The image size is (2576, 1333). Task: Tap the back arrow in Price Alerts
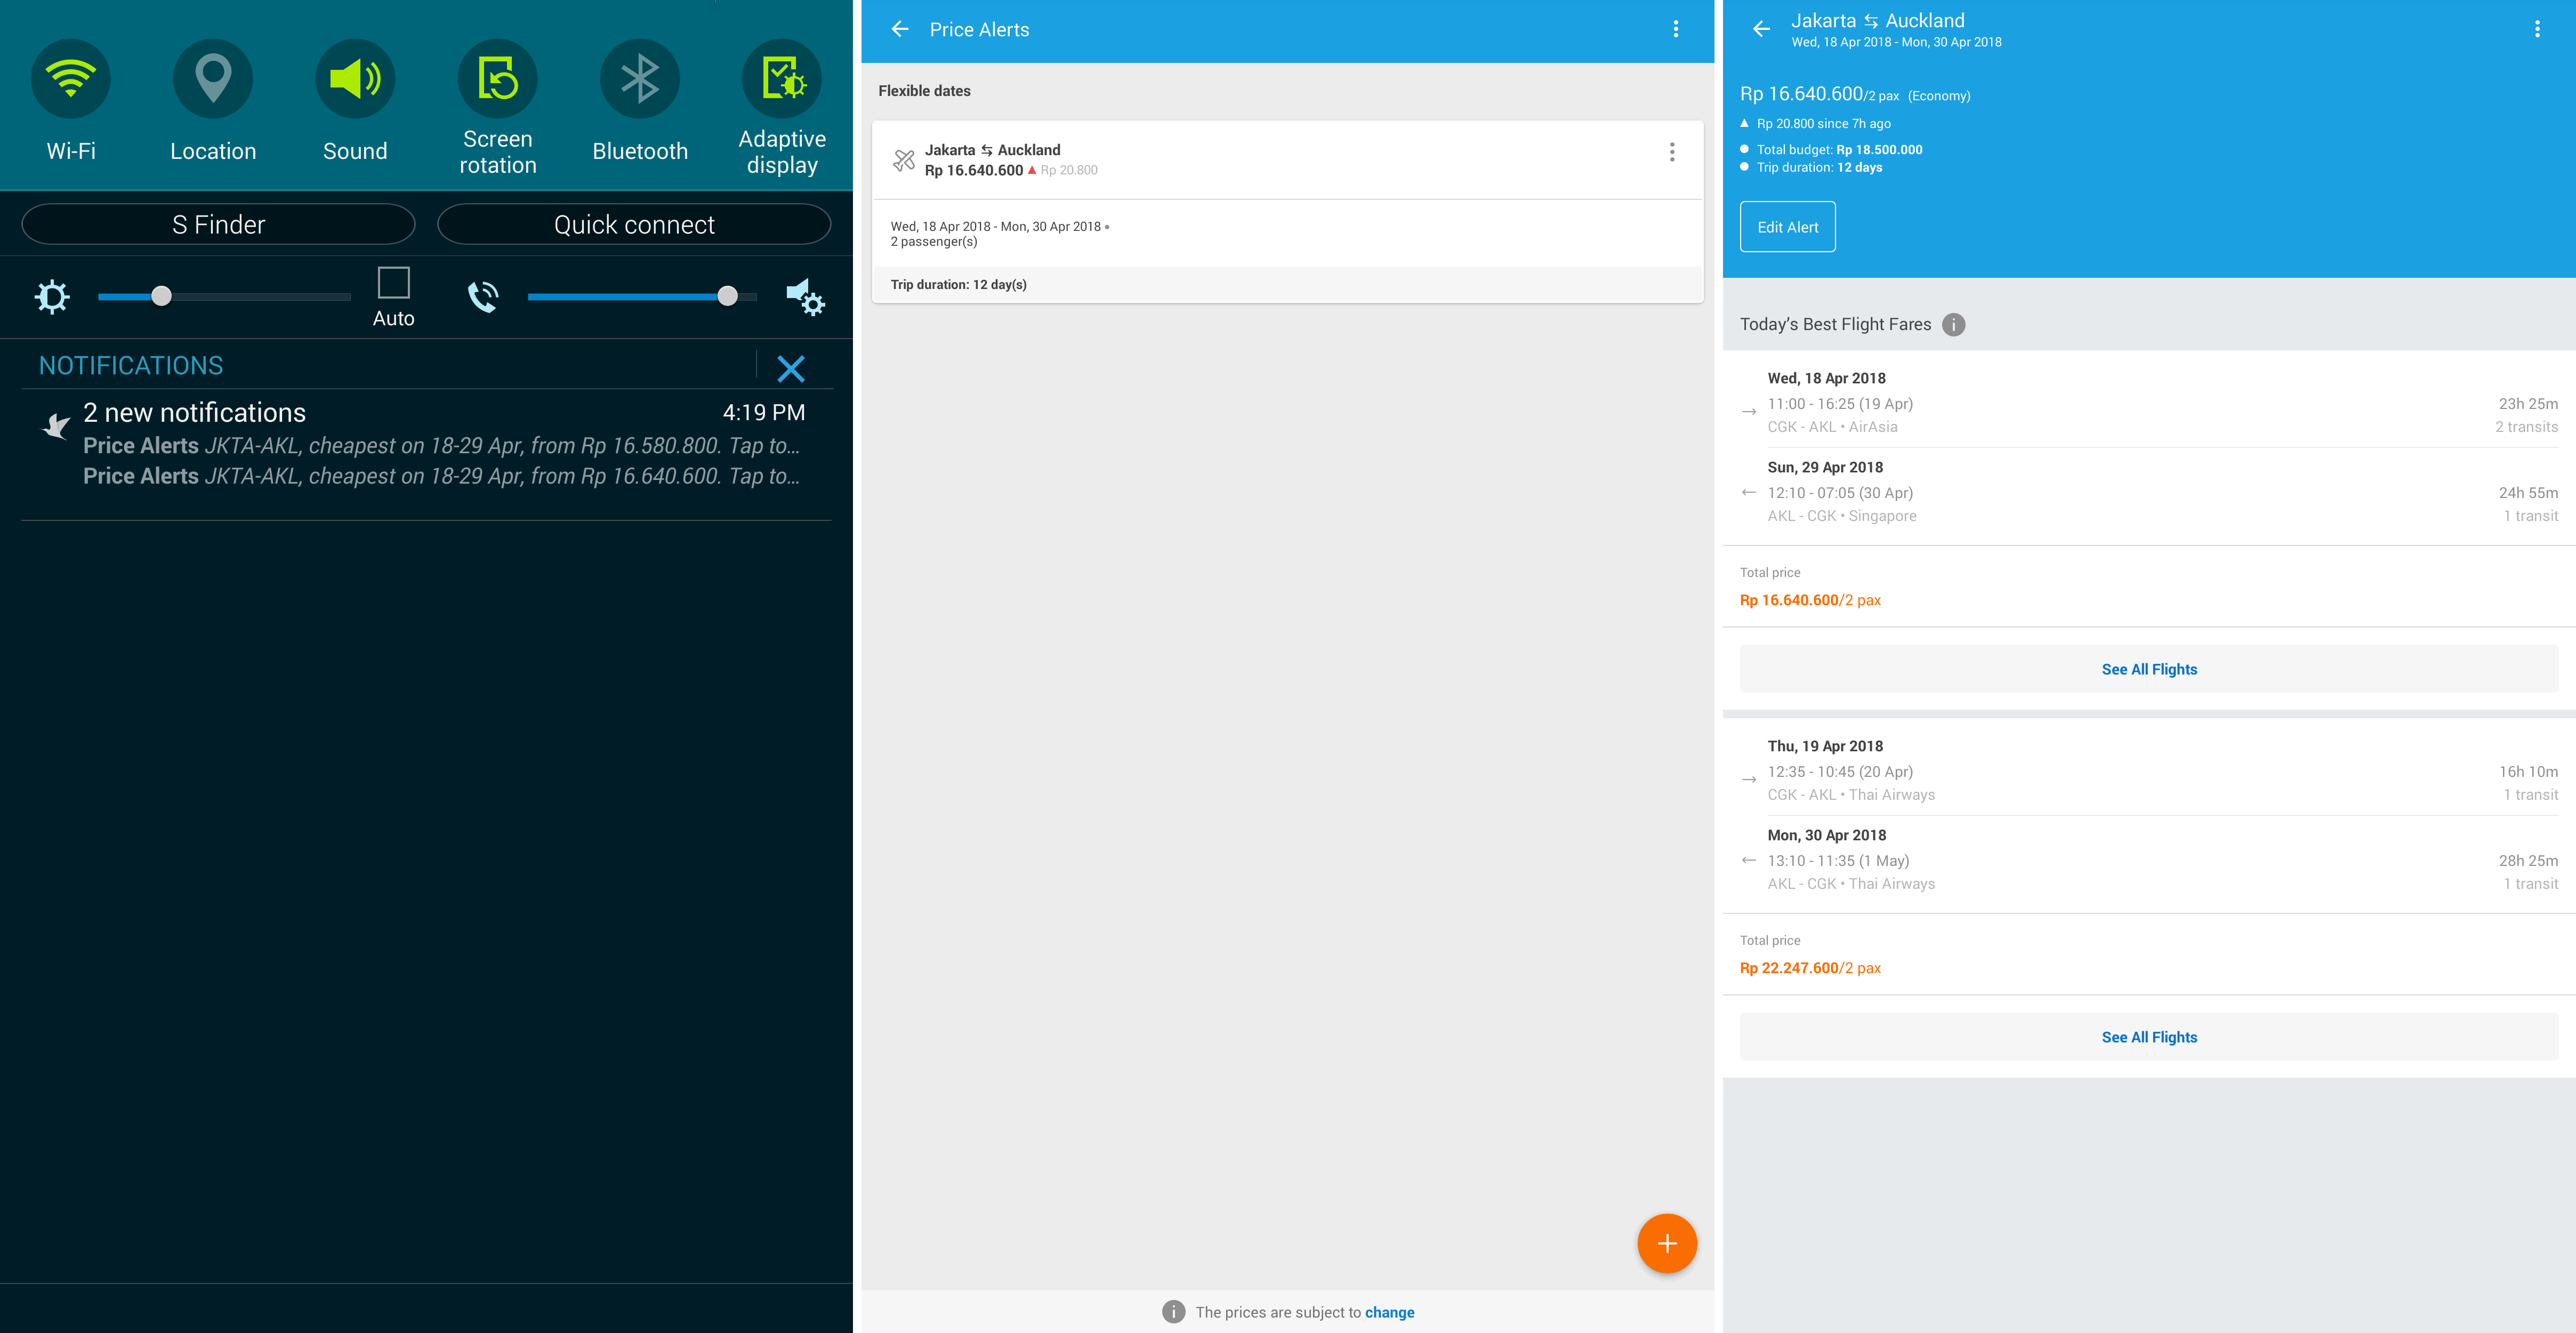pos(900,30)
